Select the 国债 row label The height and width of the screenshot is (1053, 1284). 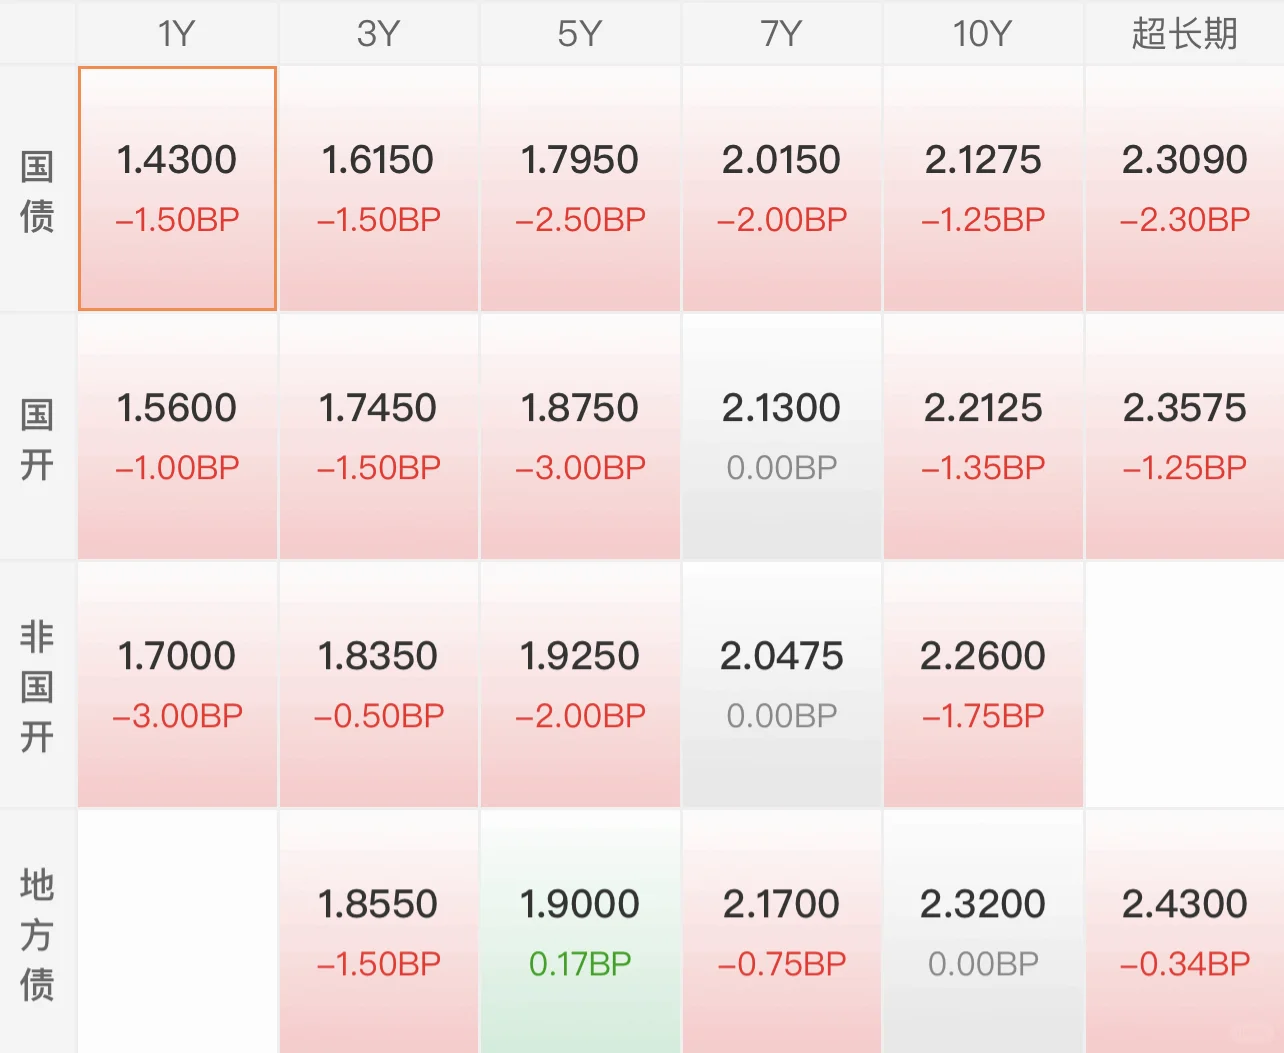tap(37, 190)
